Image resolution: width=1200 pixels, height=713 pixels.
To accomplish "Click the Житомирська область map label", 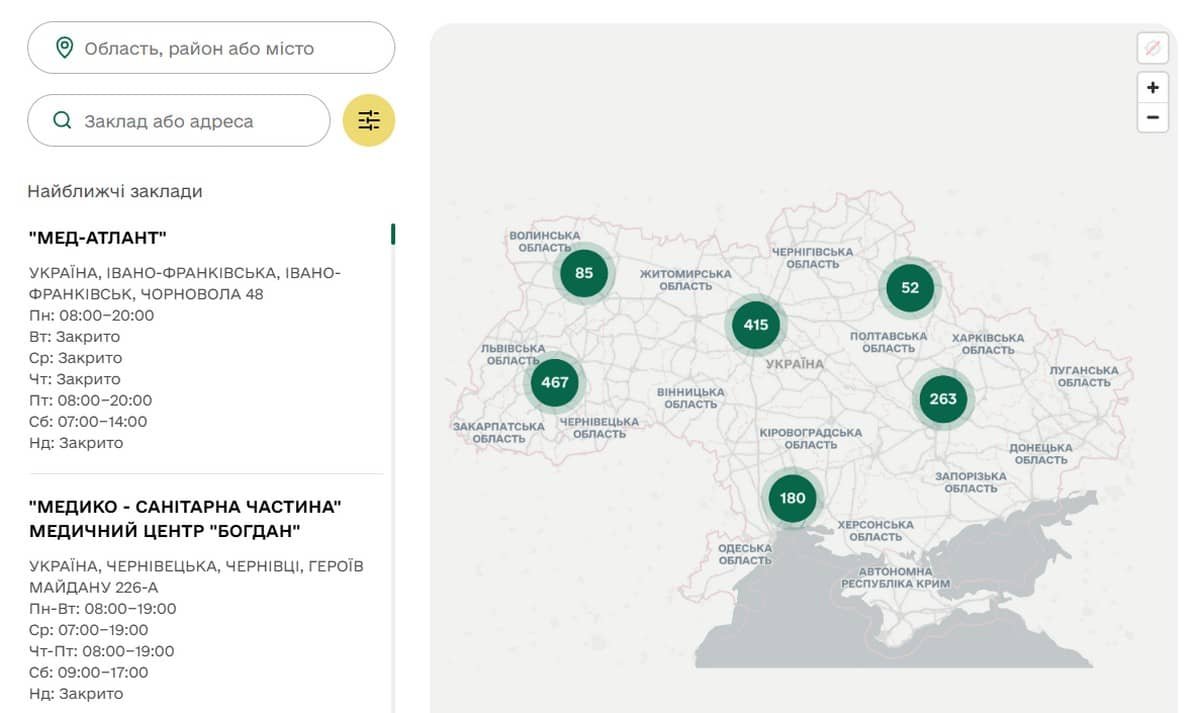I will [x=686, y=280].
